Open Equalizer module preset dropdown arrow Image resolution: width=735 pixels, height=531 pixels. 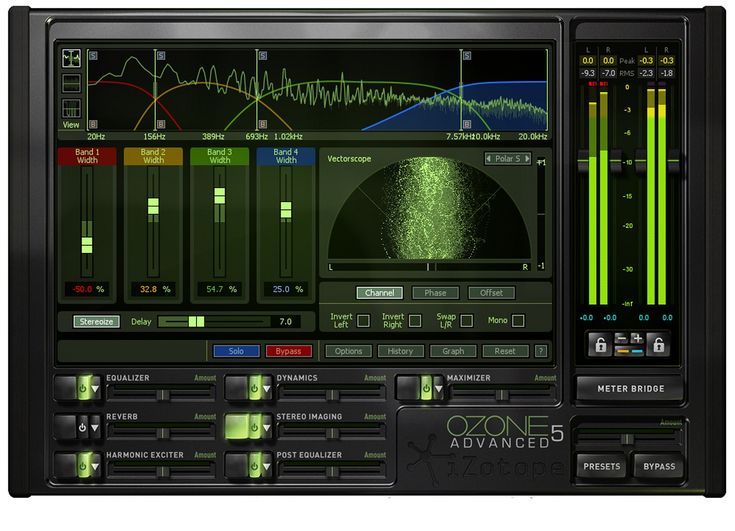[x=95, y=389]
